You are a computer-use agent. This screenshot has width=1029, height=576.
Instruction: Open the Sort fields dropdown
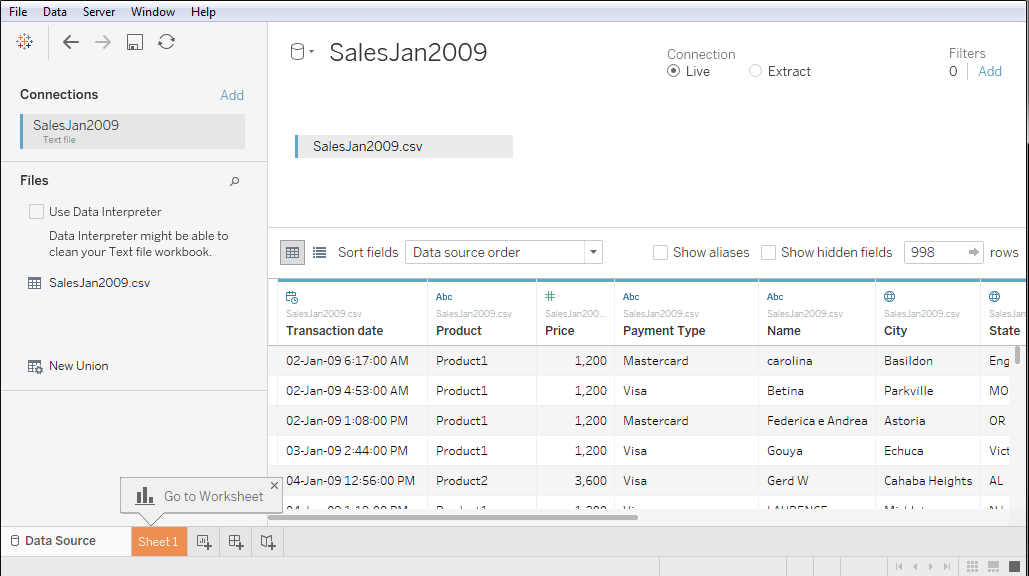pos(504,253)
